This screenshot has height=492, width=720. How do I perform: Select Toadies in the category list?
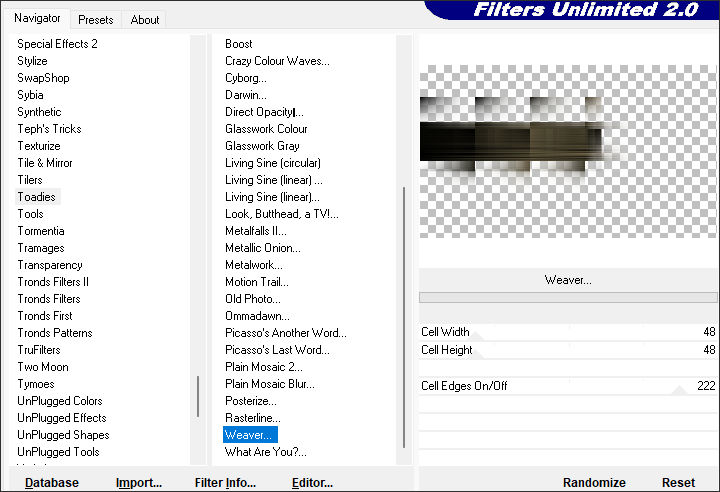37,197
